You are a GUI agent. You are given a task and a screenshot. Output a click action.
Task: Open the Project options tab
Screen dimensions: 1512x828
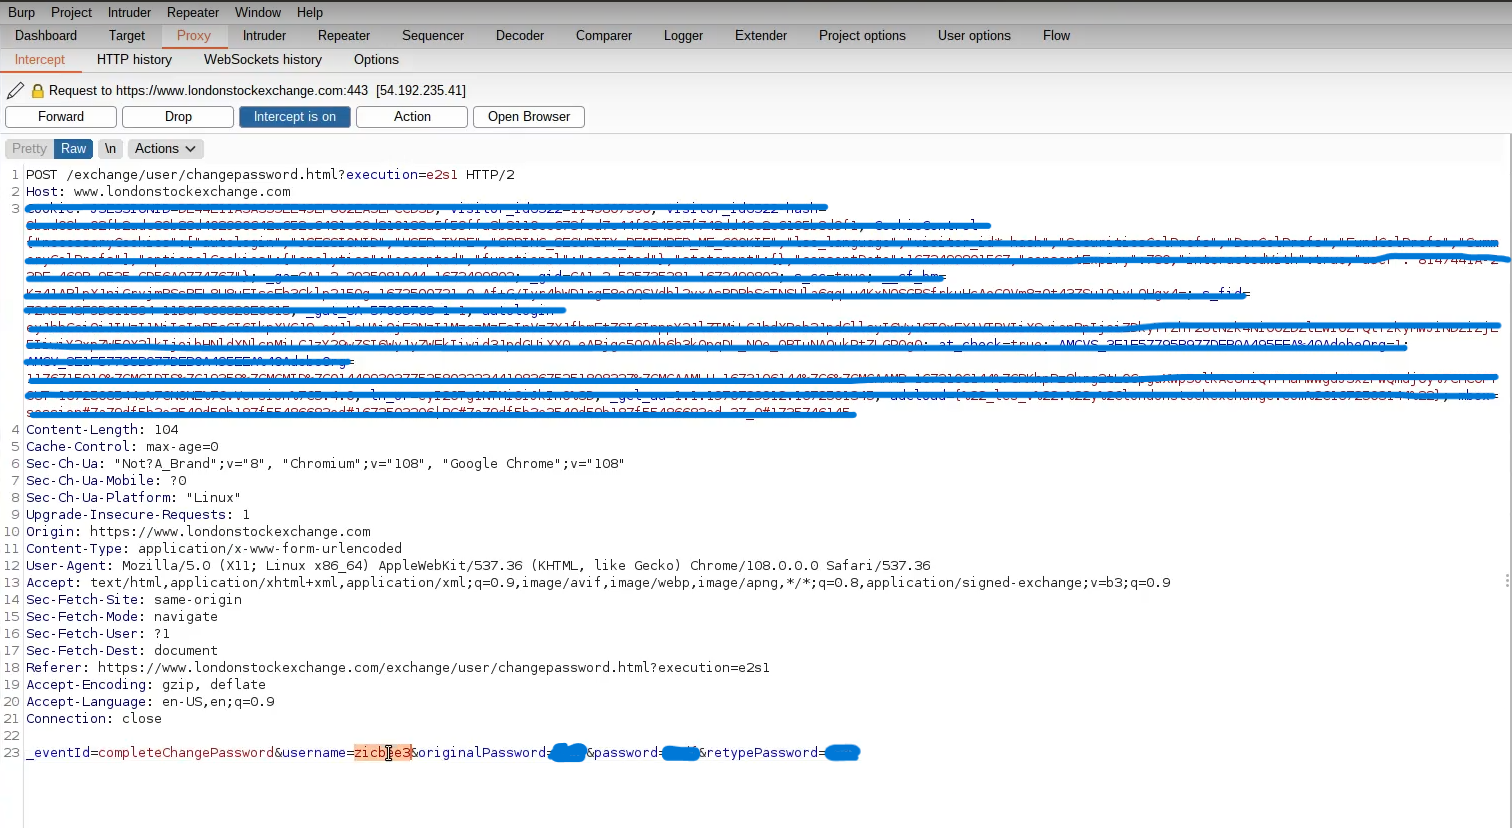(x=862, y=35)
